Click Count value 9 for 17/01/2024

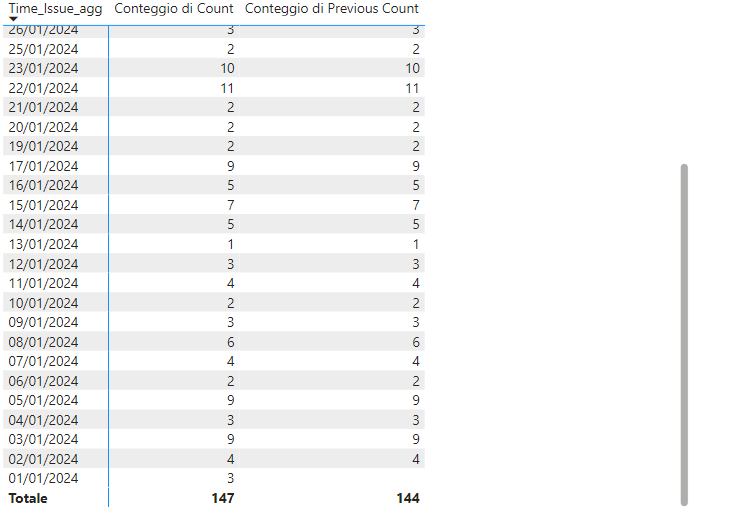tap(231, 166)
